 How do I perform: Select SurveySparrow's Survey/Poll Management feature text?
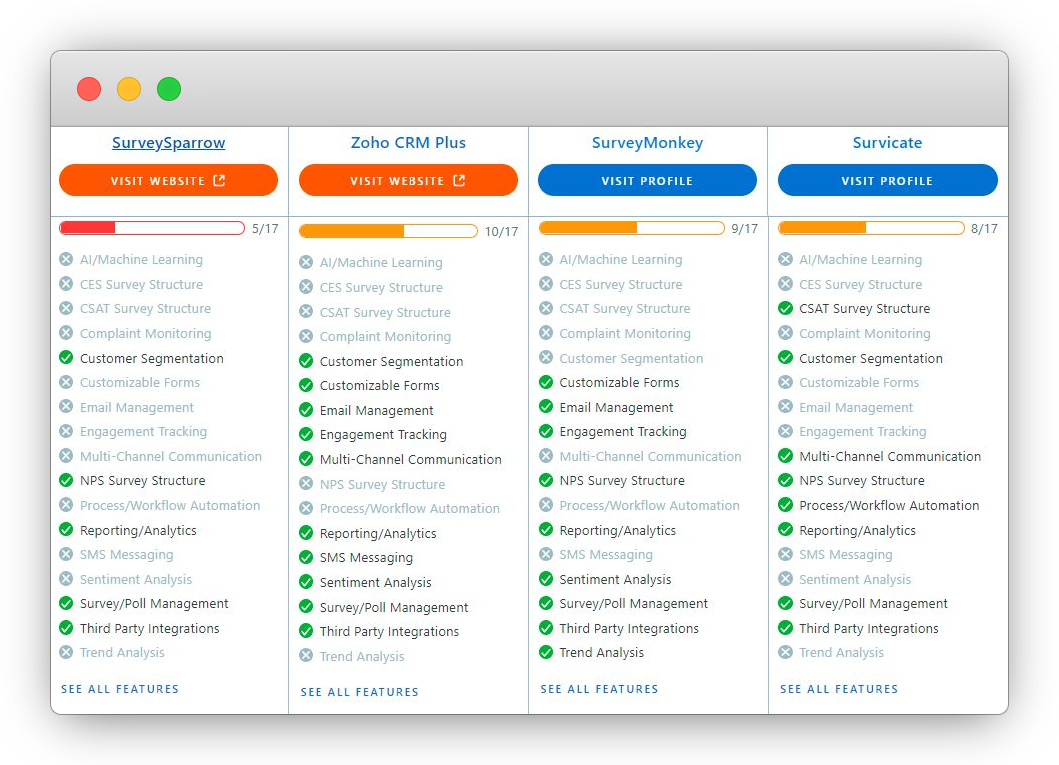pos(154,604)
